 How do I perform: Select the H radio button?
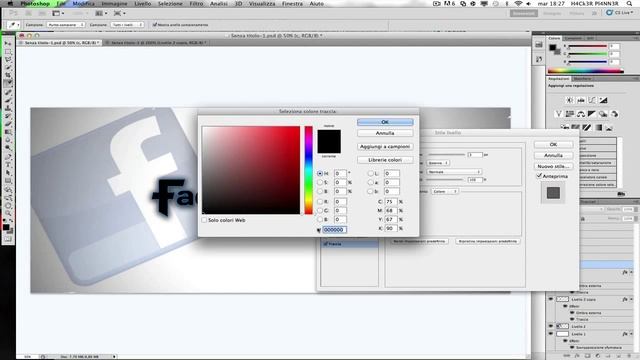click(320, 173)
